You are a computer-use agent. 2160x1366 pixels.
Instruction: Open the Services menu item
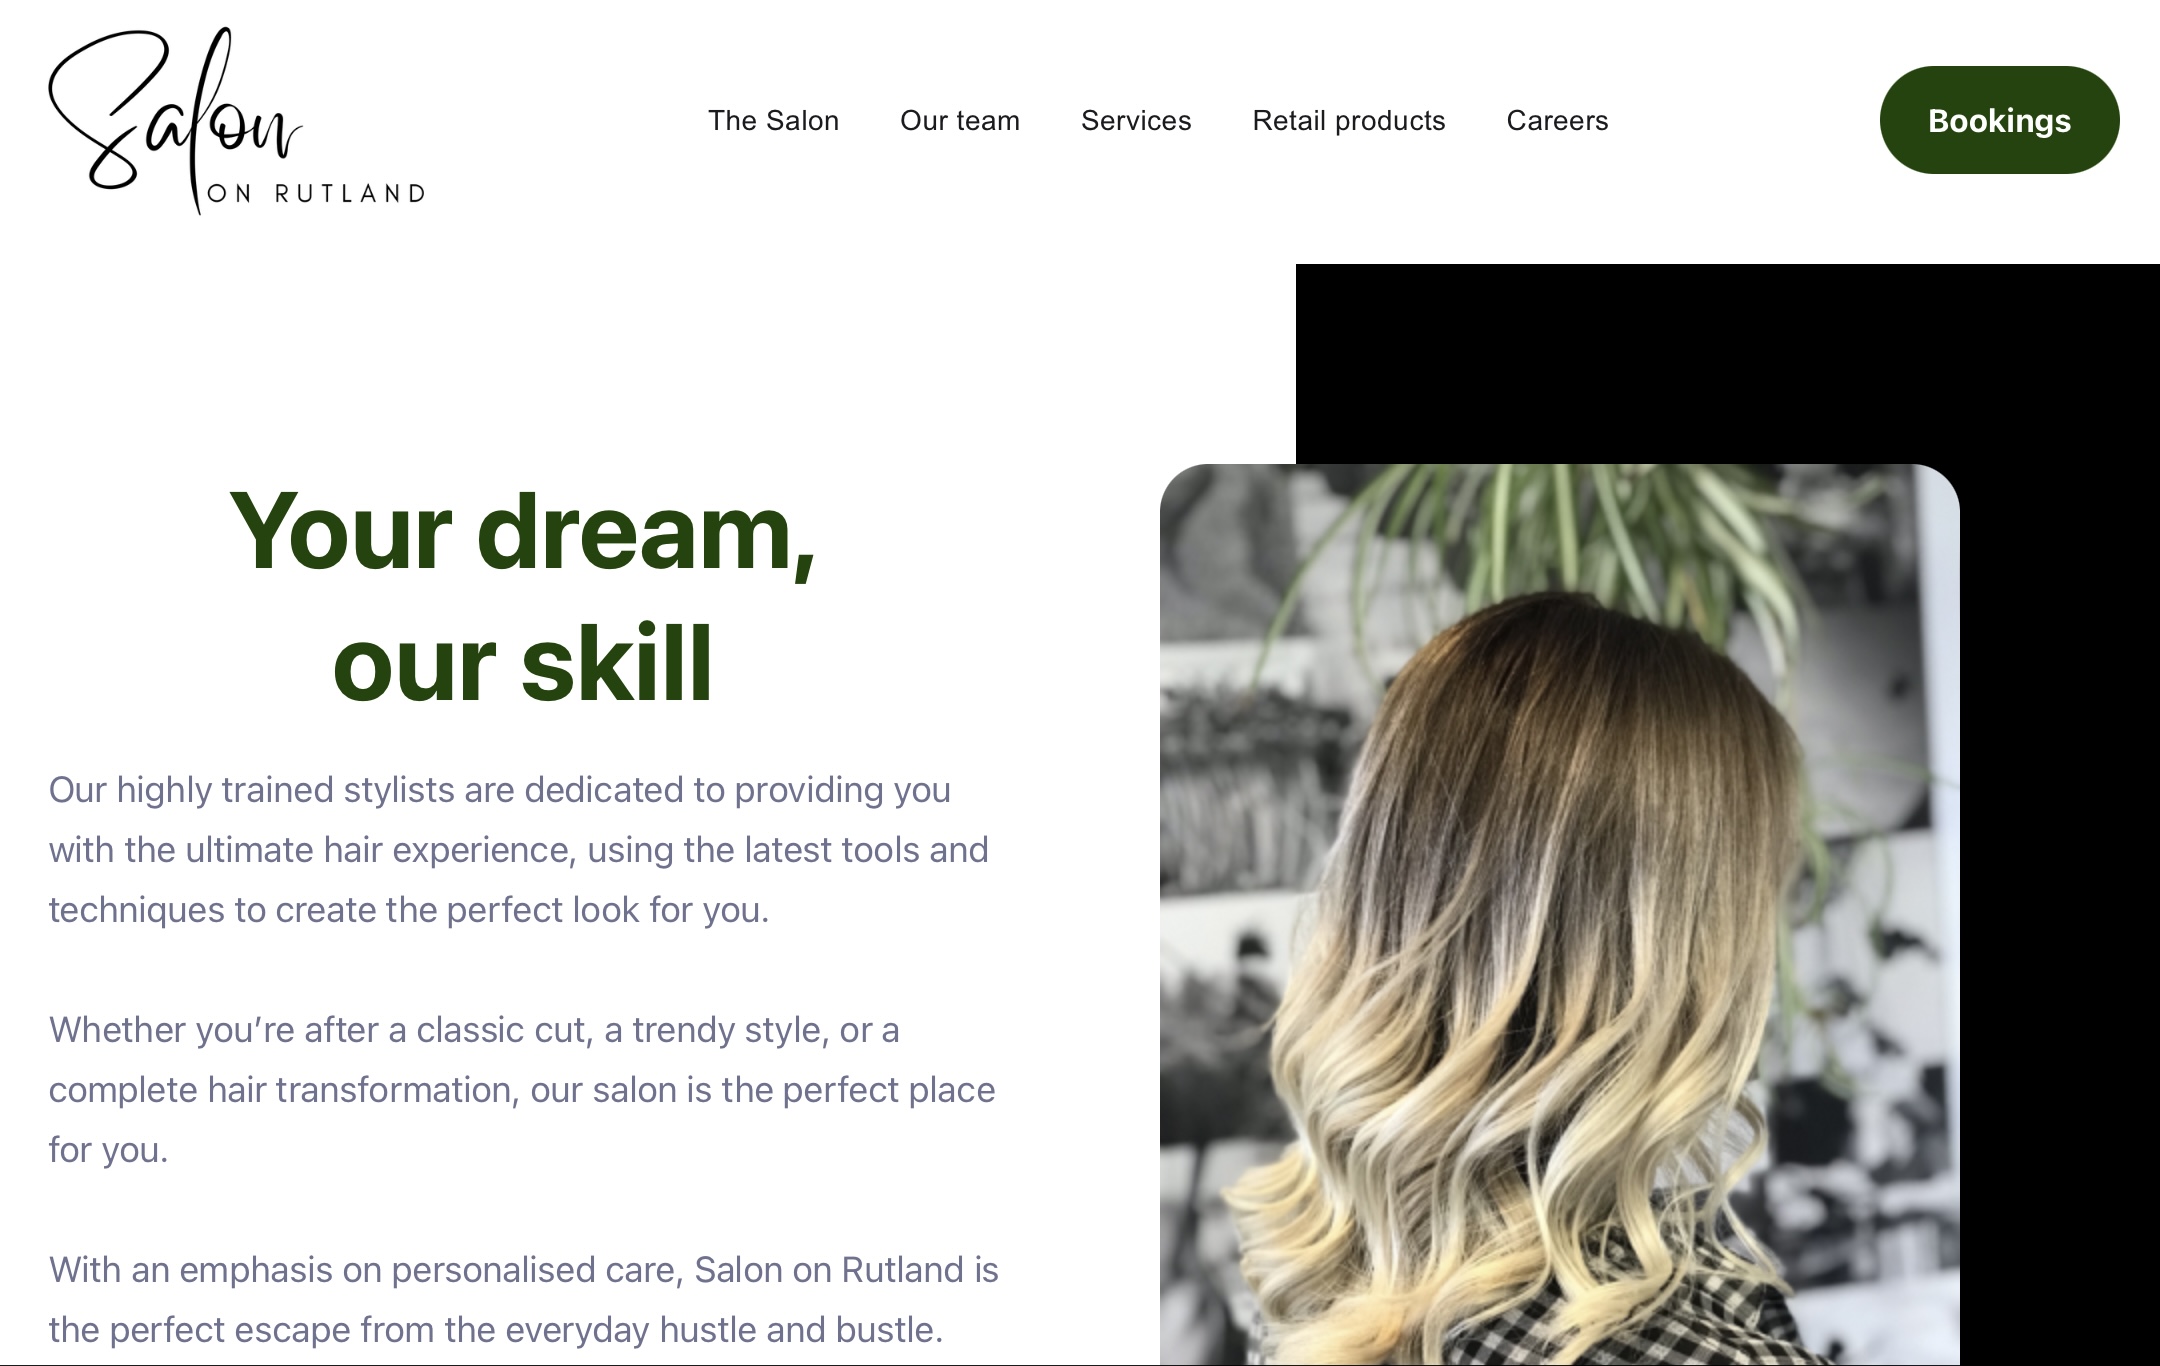(1136, 120)
